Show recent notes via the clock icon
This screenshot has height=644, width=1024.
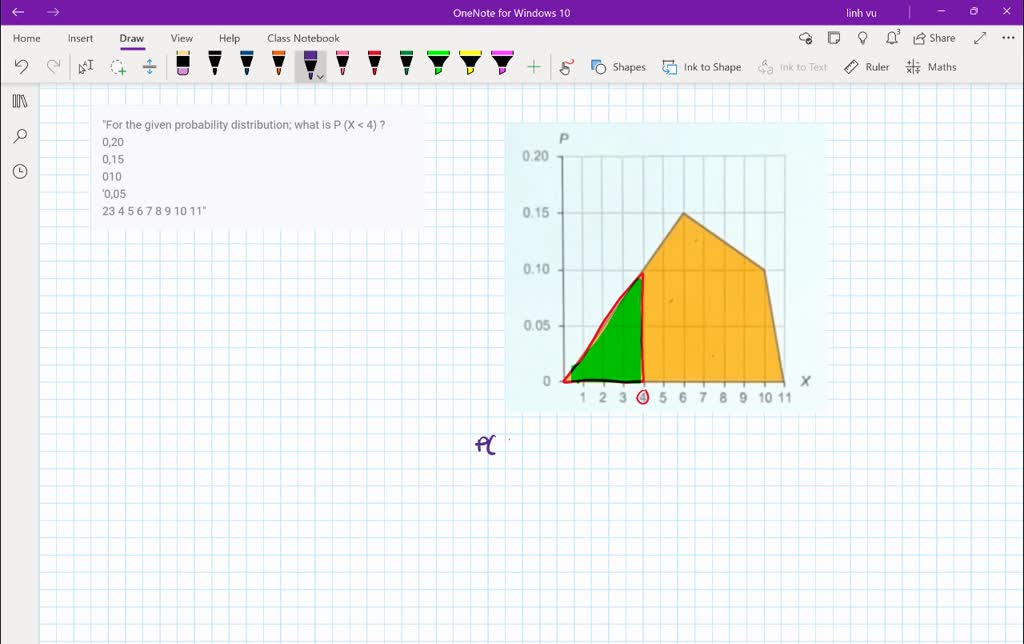click(21, 171)
